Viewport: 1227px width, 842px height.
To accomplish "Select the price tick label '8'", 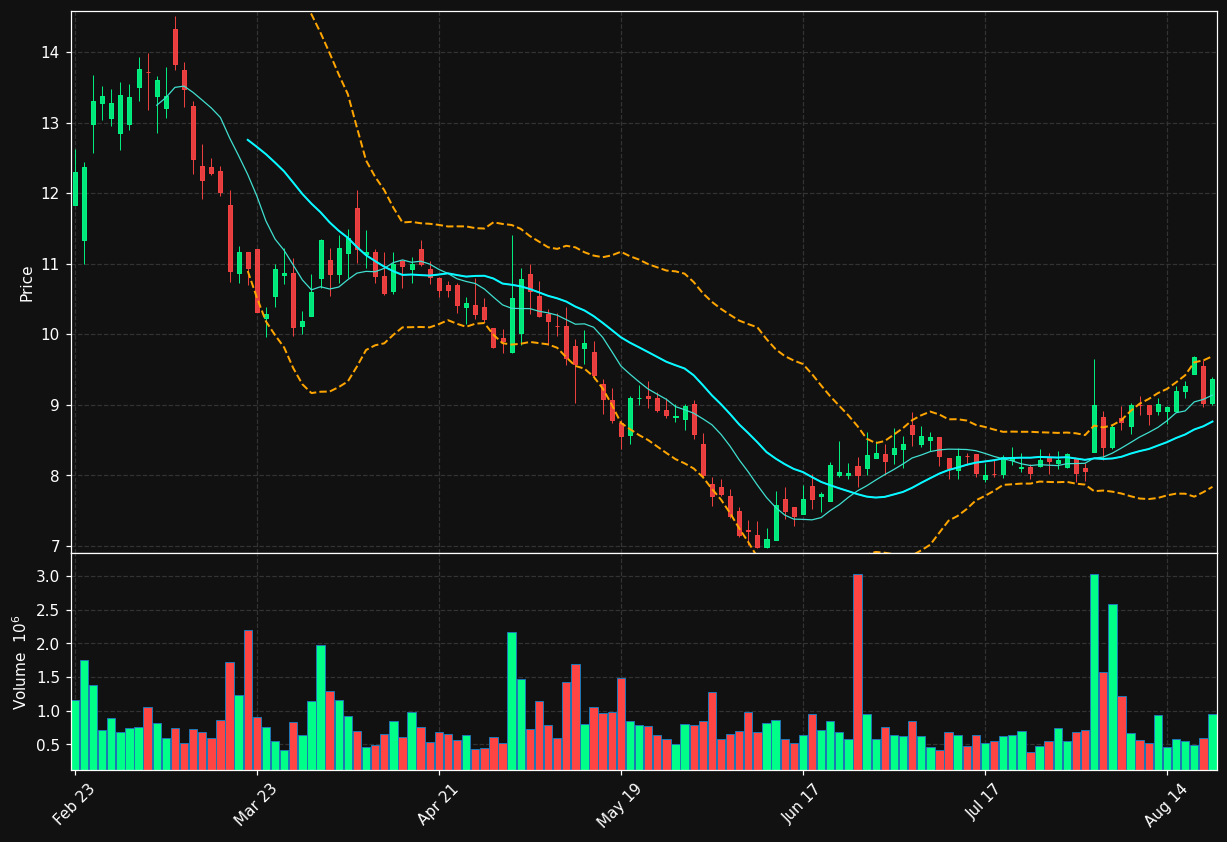I will click(55, 475).
